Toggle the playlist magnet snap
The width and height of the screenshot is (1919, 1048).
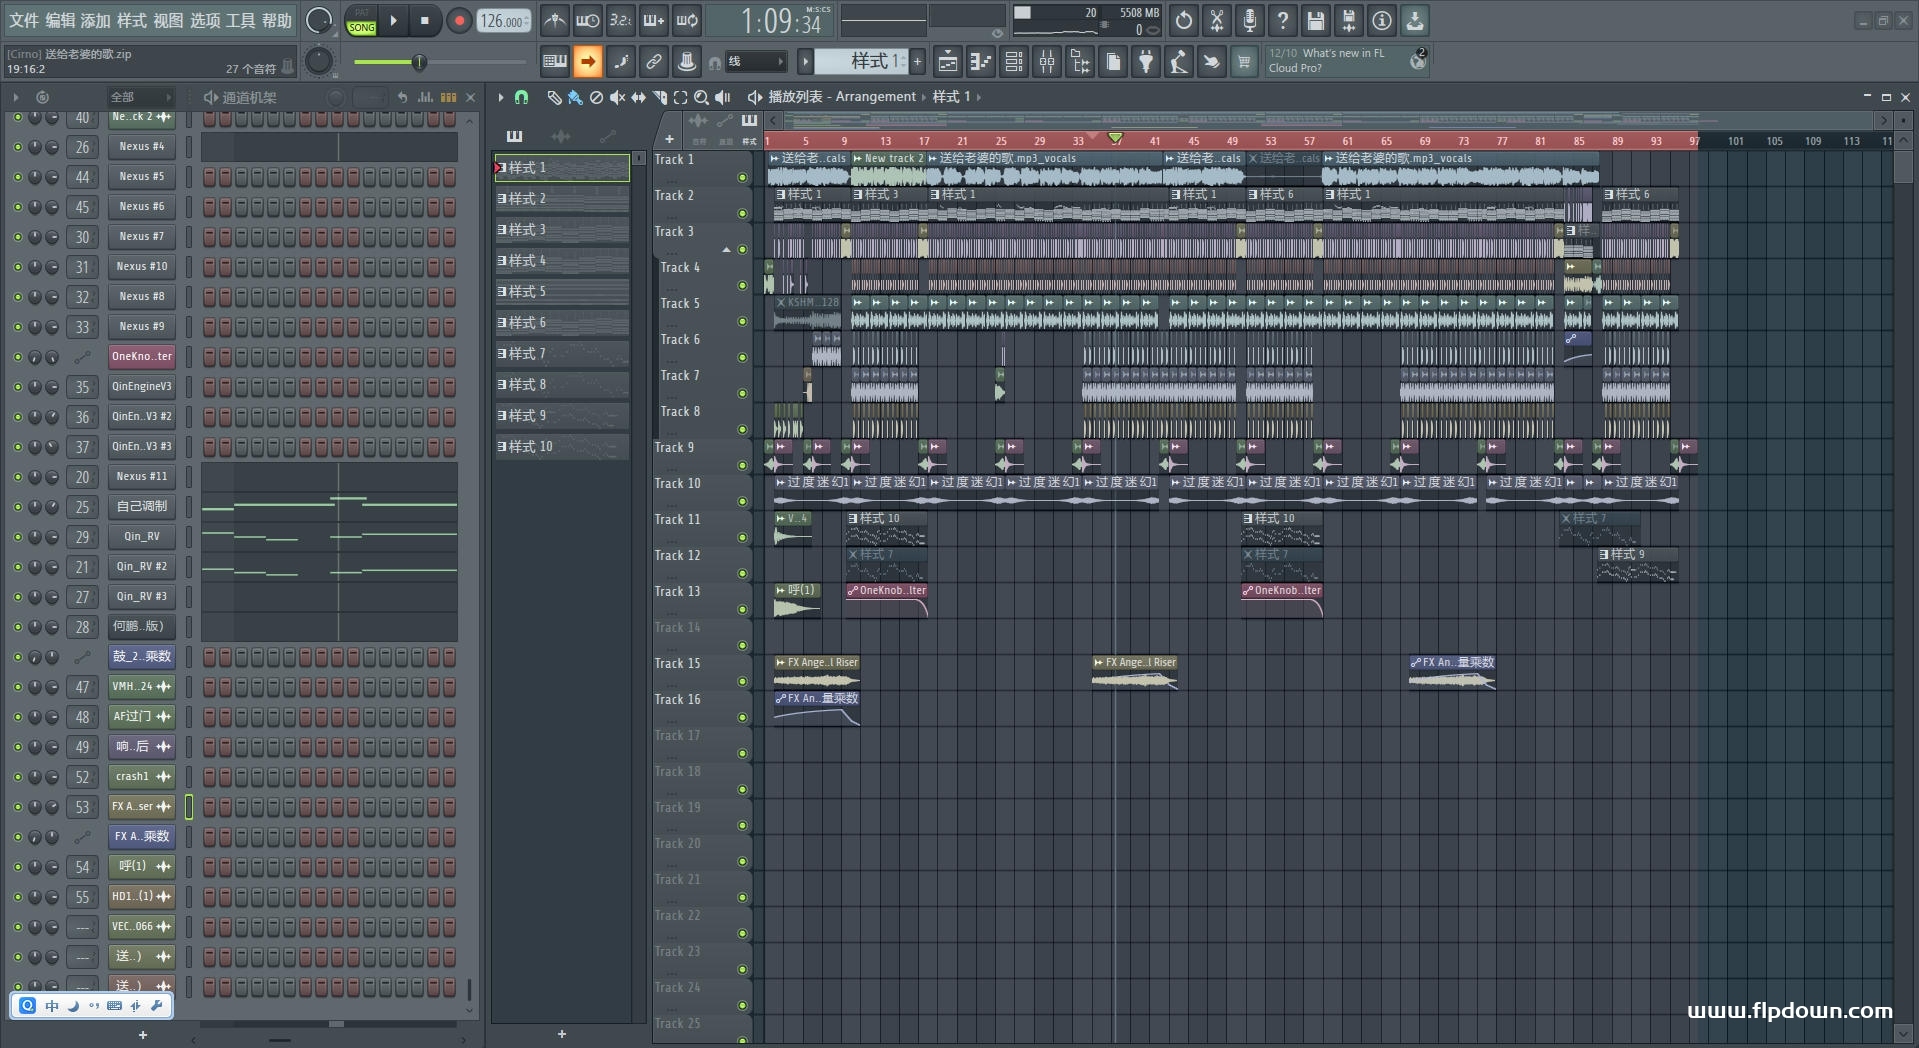[521, 97]
